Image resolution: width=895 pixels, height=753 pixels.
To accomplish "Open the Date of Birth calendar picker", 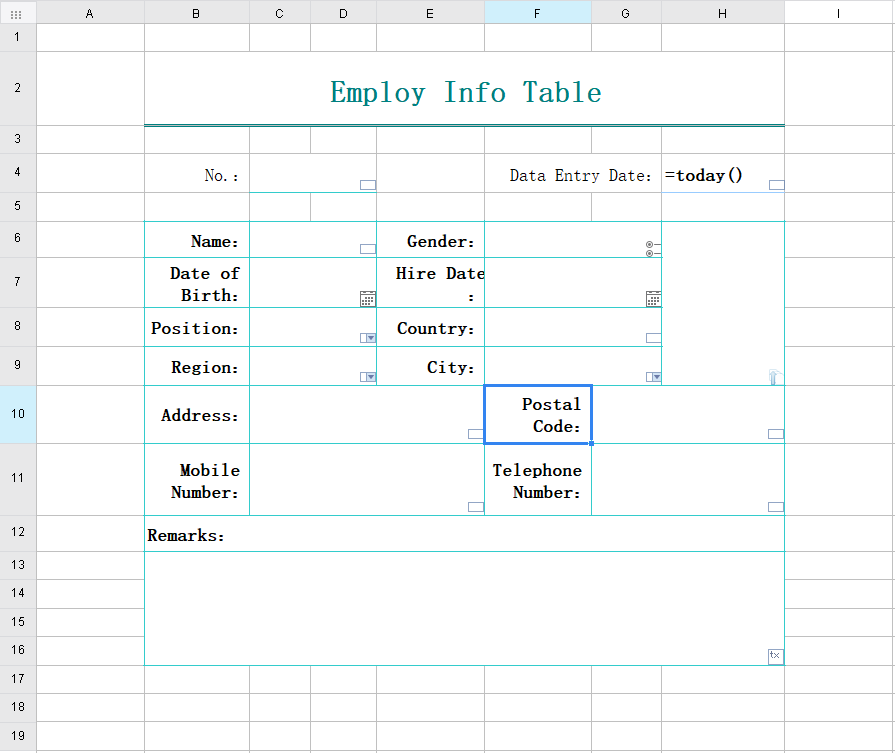I will pyautogui.click(x=368, y=298).
